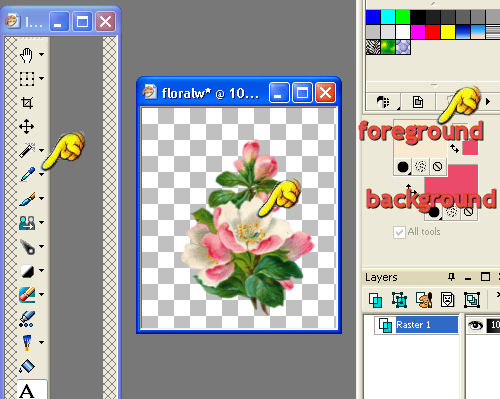
Task: Select the Move tool
Action: 27,127
